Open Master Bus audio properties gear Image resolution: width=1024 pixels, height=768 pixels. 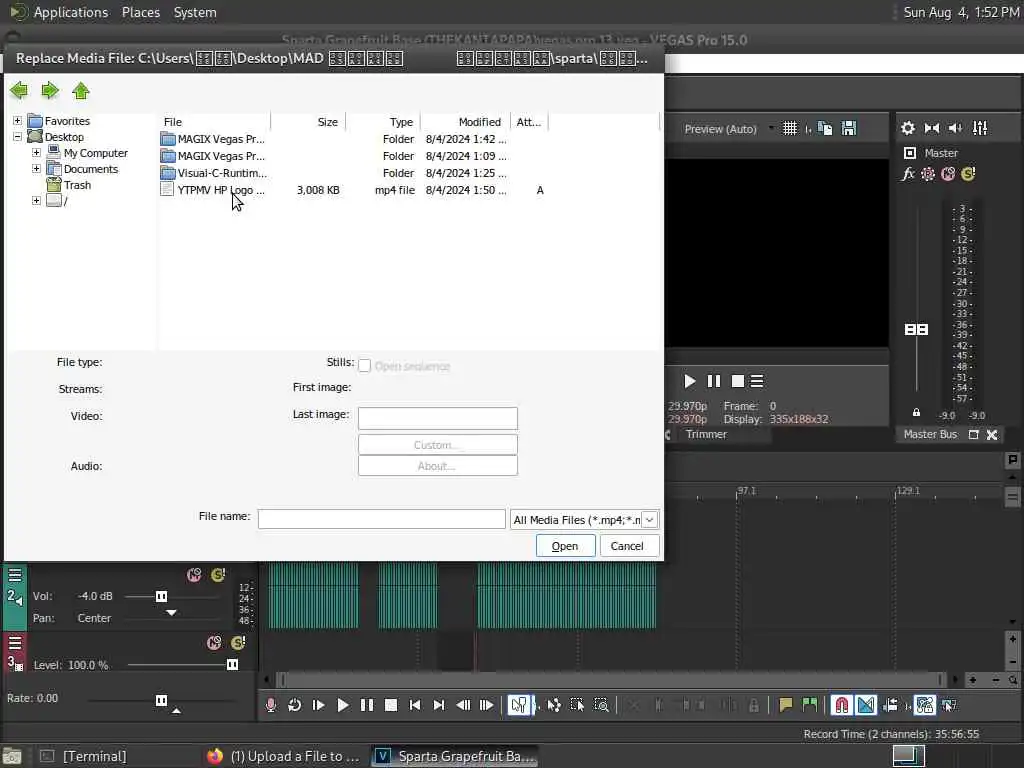tap(908, 128)
